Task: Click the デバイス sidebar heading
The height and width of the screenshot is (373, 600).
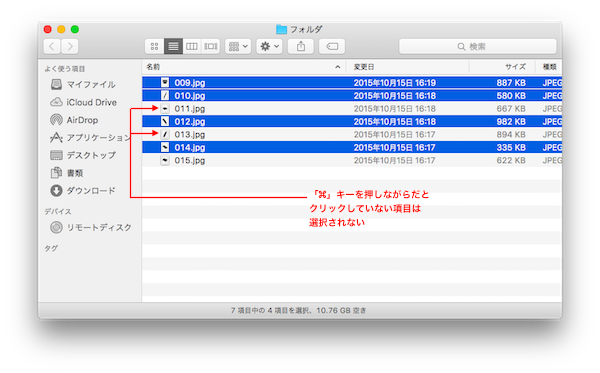Action: coord(58,212)
